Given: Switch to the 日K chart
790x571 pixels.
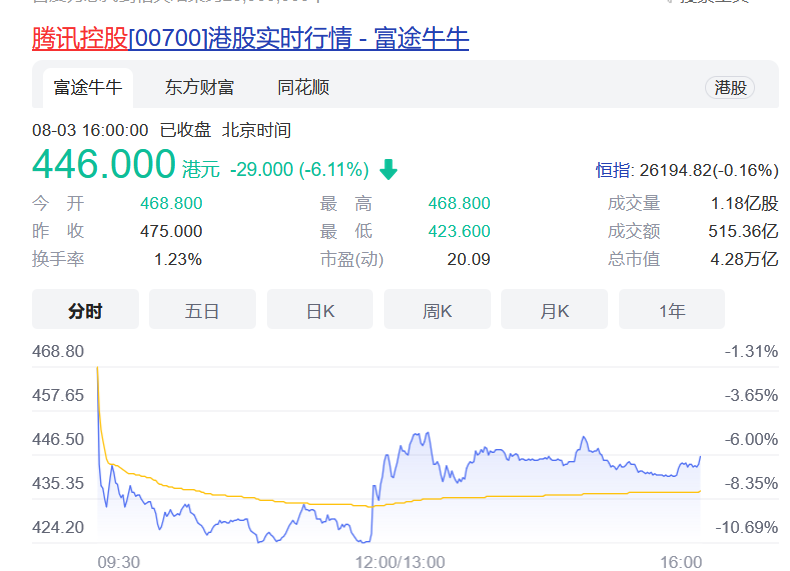Looking at the screenshot, I should (x=320, y=310).
